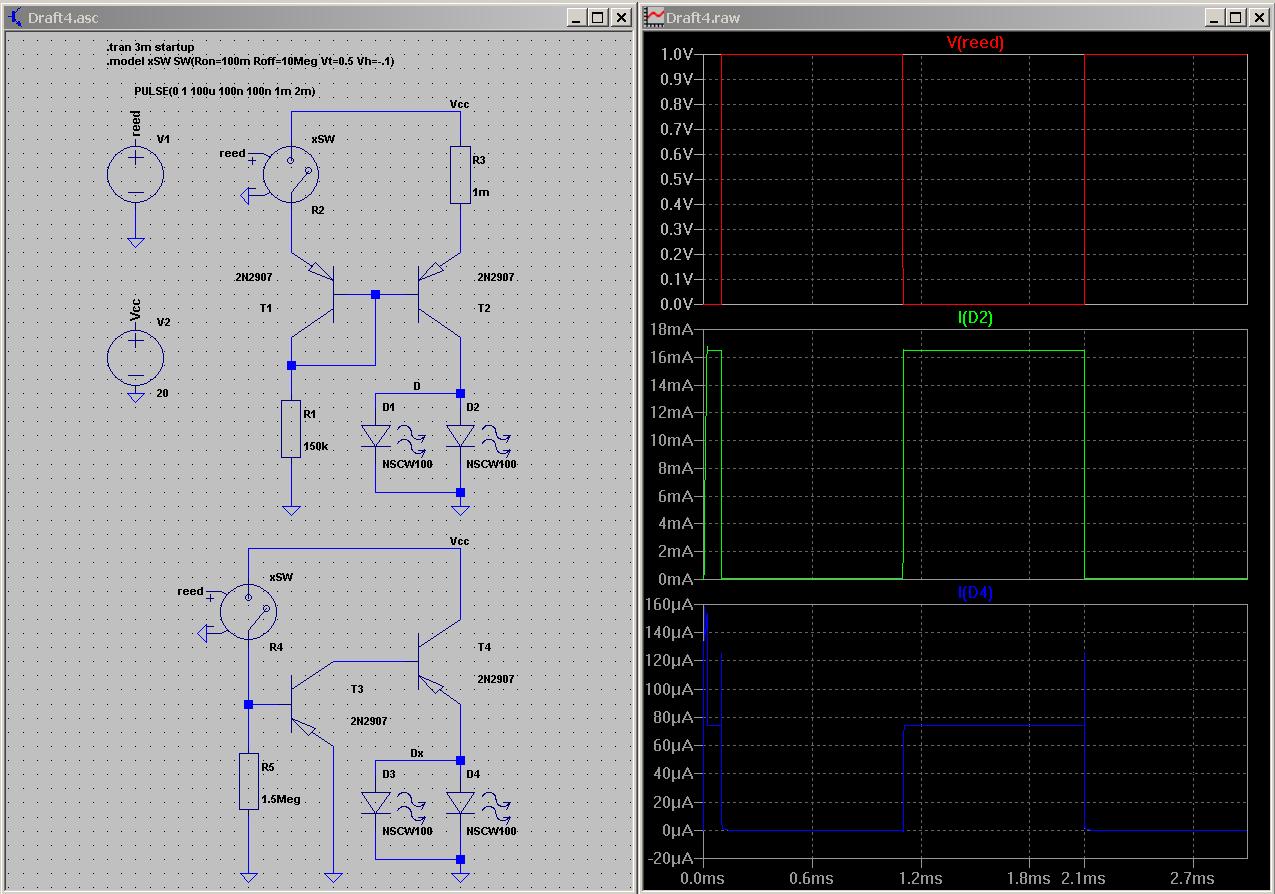Click the ground symbol below V1

135,241
